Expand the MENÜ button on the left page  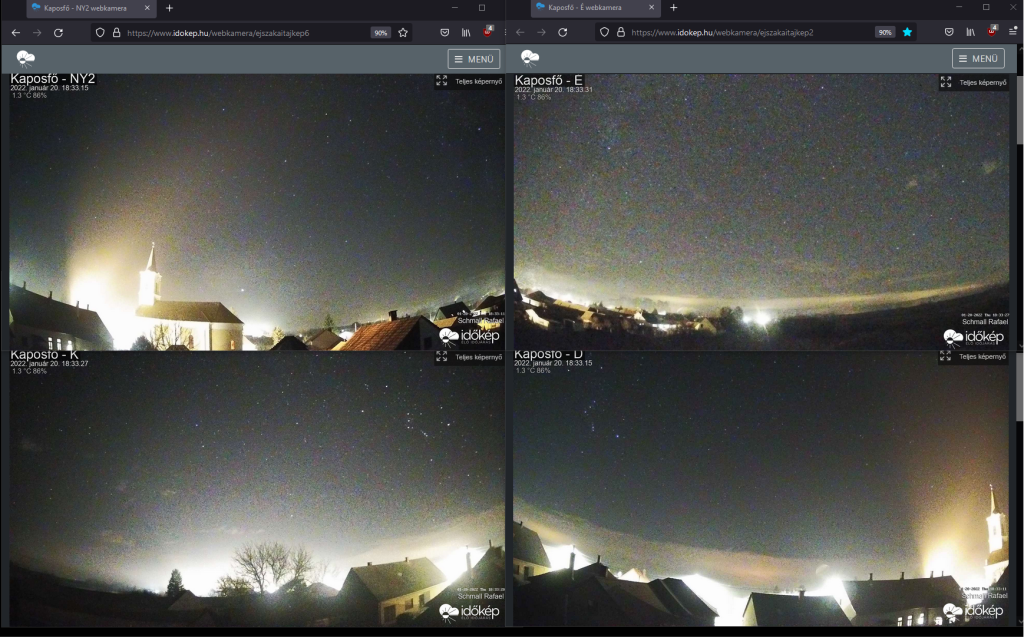pyautogui.click(x=474, y=59)
